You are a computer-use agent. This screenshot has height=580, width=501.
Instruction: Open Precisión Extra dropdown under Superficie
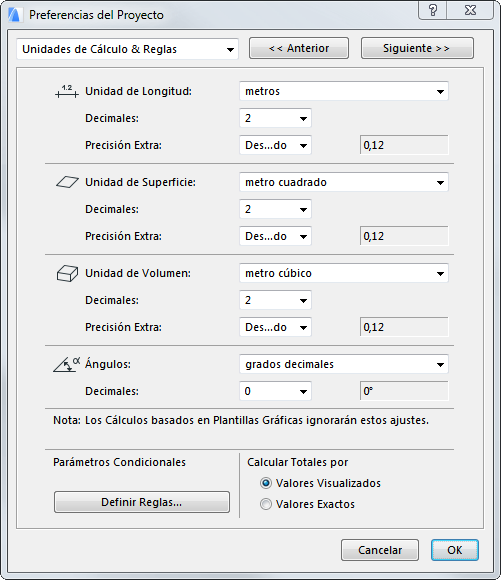275,236
